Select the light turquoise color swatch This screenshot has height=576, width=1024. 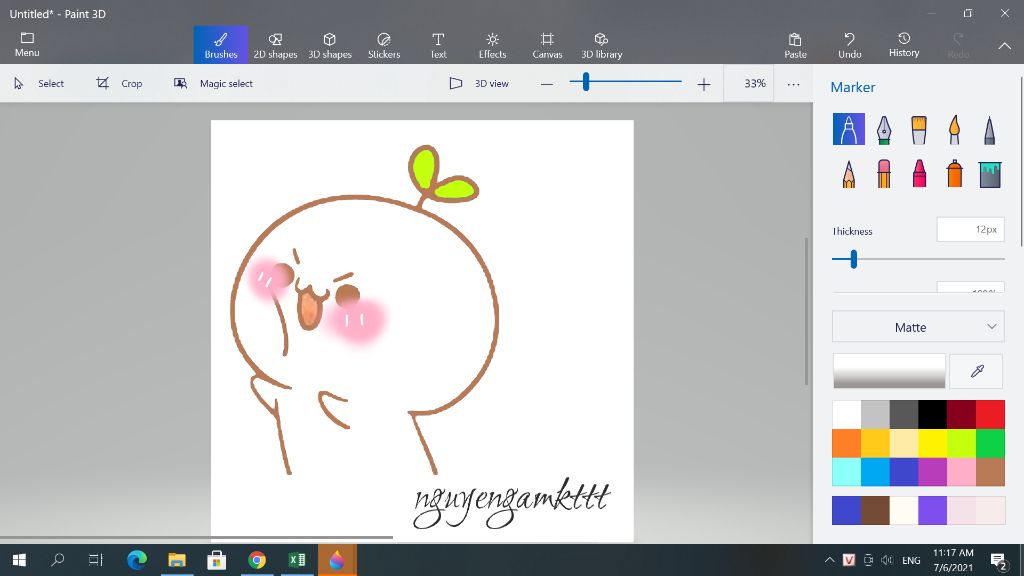(846, 472)
